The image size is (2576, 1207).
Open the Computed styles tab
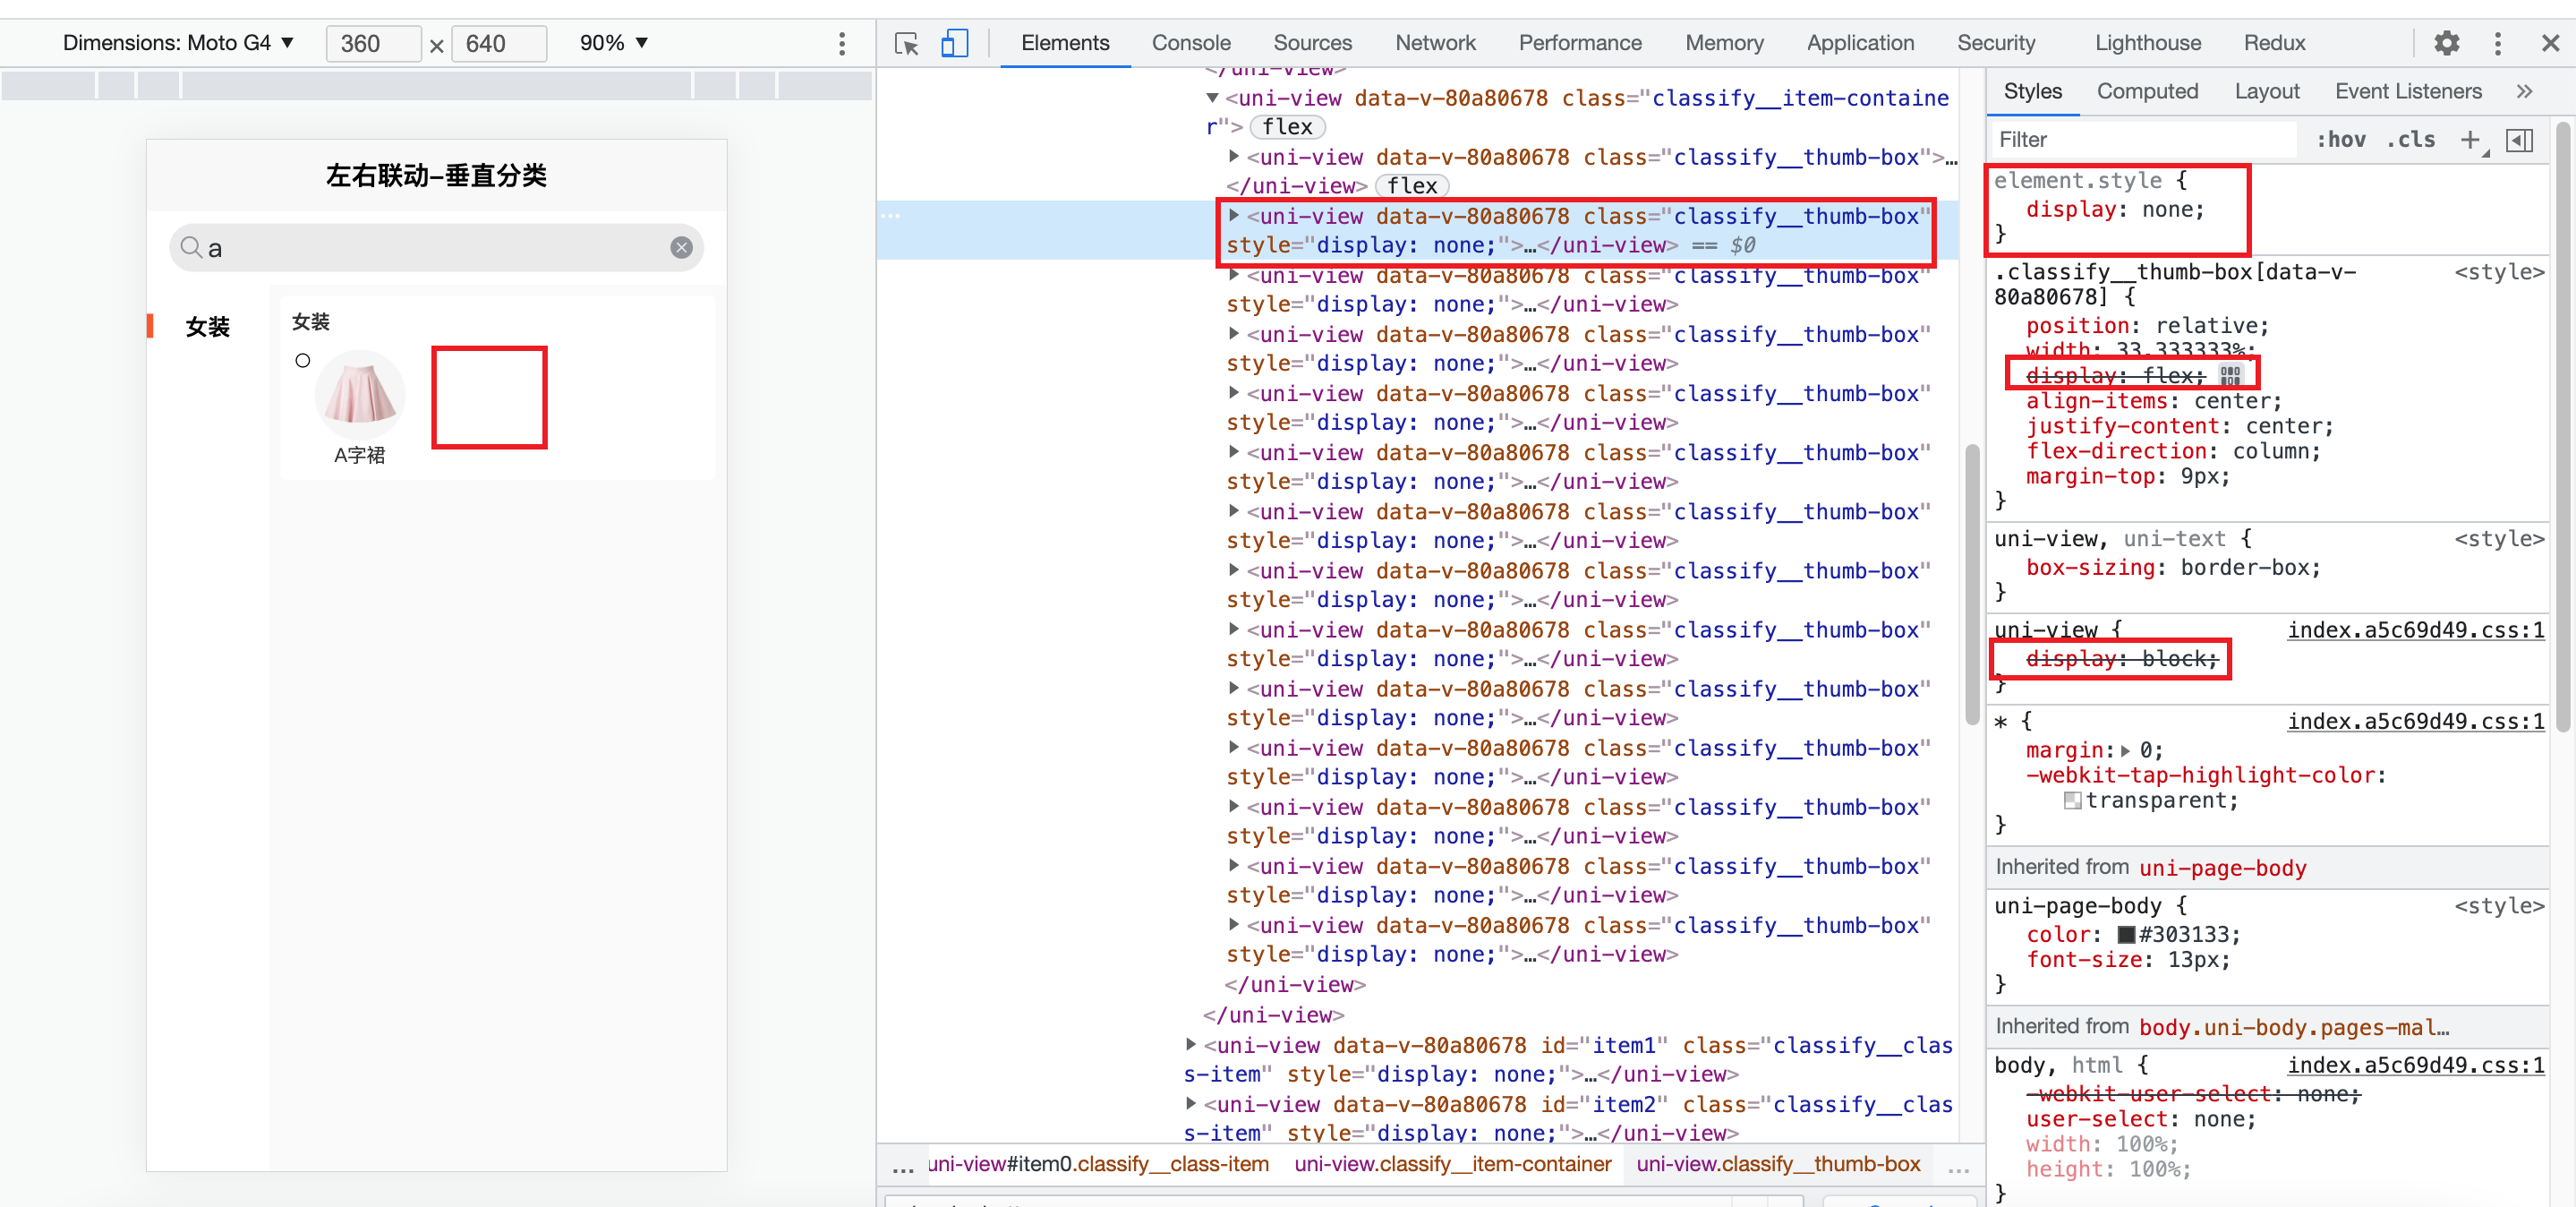[2147, 91]
